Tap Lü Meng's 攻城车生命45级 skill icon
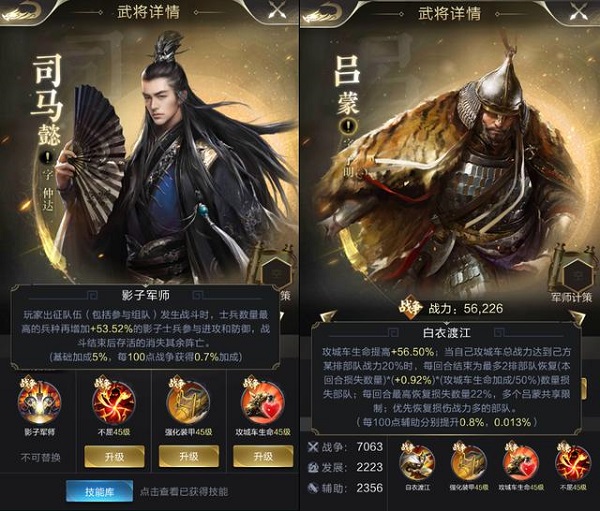The height and width of the screenshot is (511, 600). click(x=521, y=462)
